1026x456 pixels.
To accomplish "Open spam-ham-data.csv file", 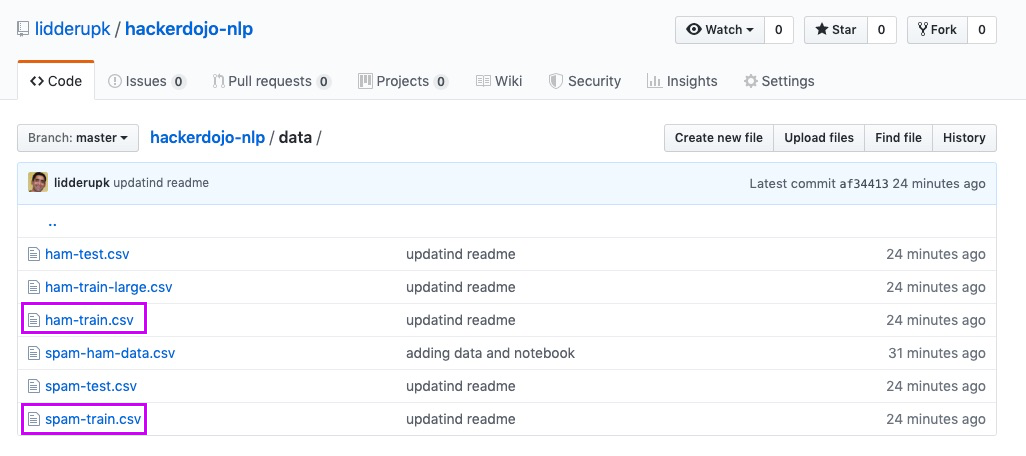I will pyautogui.click(x=110, y=353).
